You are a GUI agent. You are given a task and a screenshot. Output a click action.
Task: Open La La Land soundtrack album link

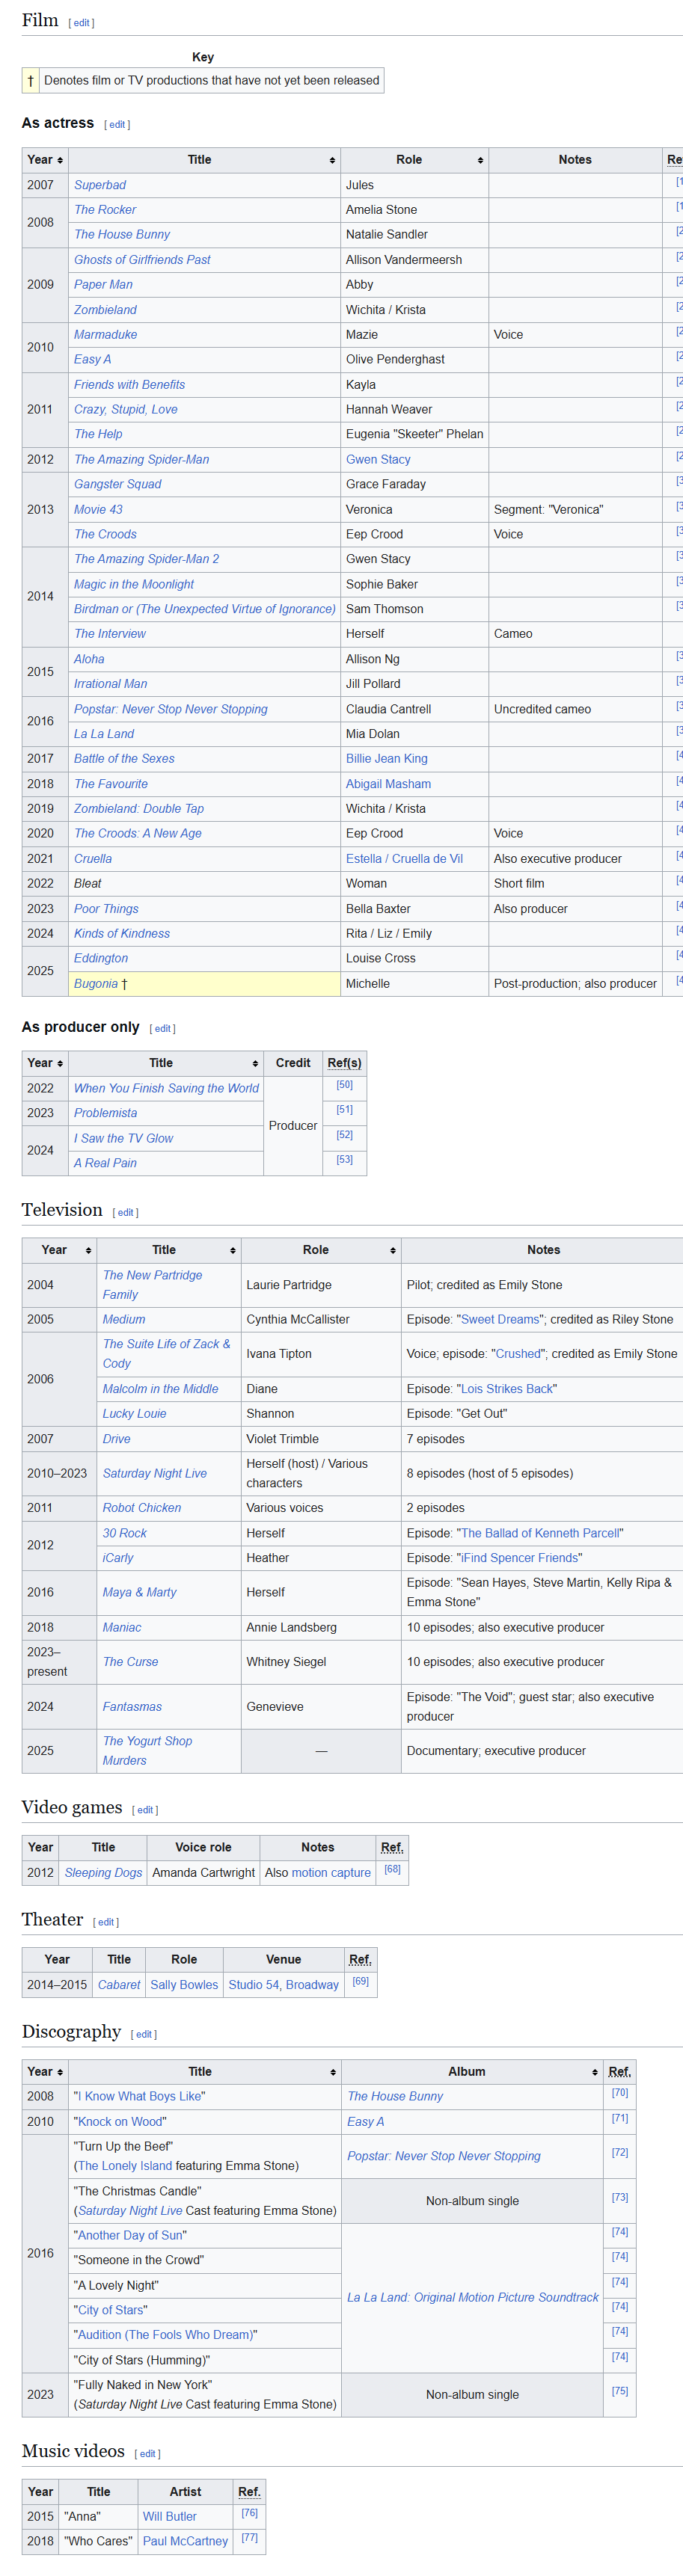click(472, 2298)
